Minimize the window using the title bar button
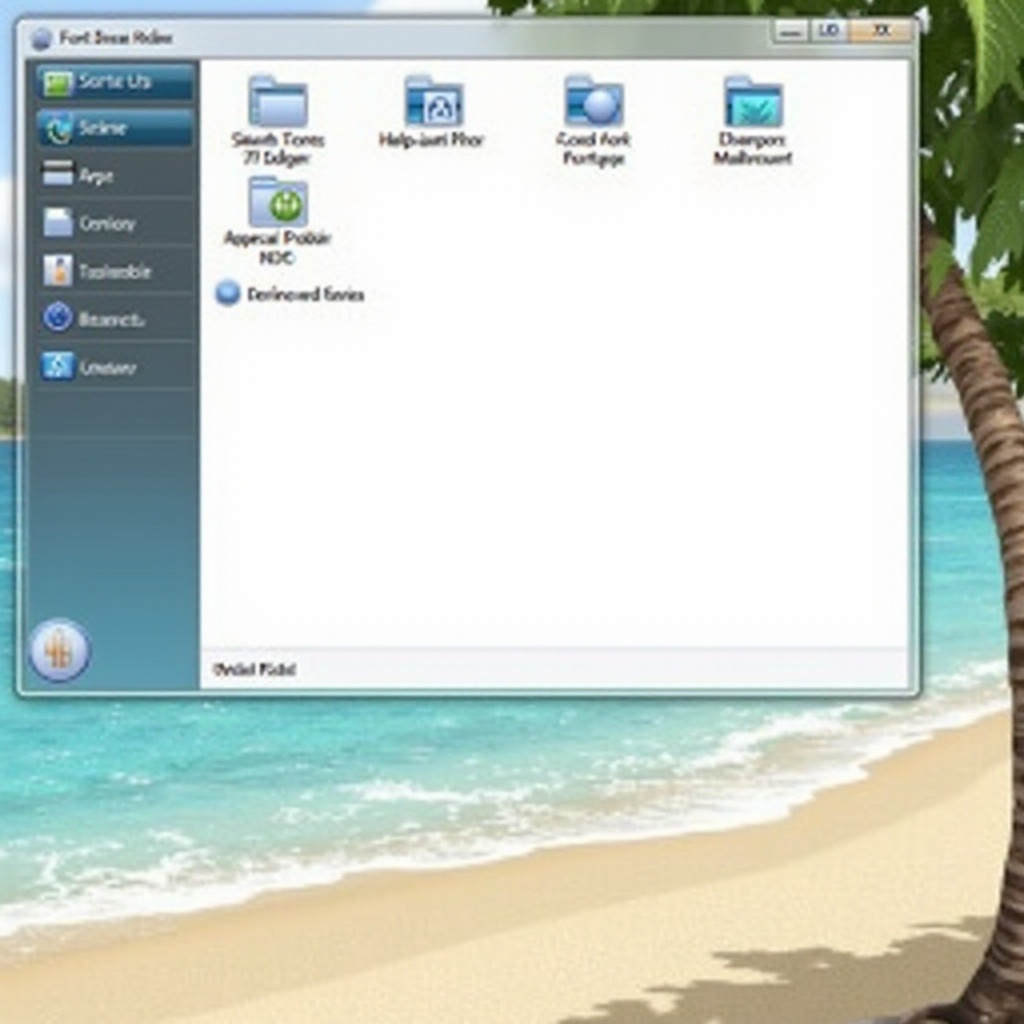1024x1024 pixels. 790,31
